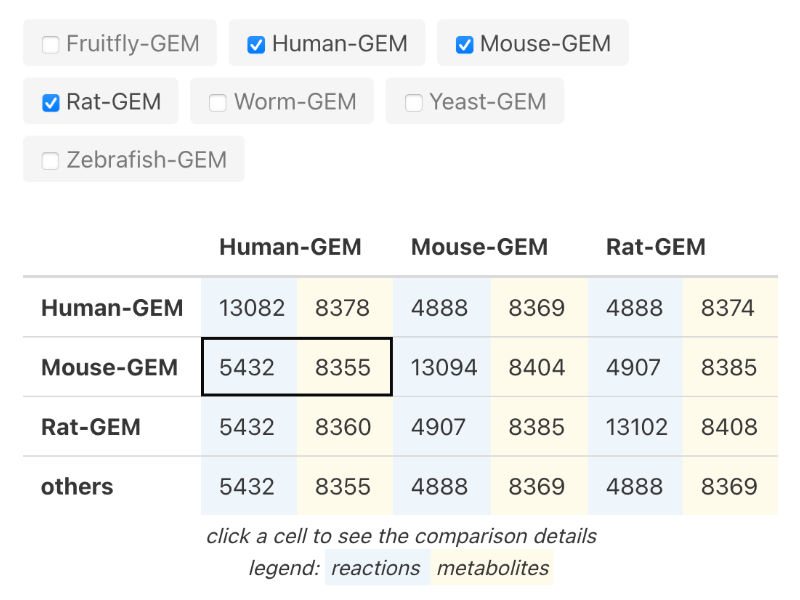The width and height of the screenshot is (800, 600).
Task: Click the others row label
Action: [77, 487]
